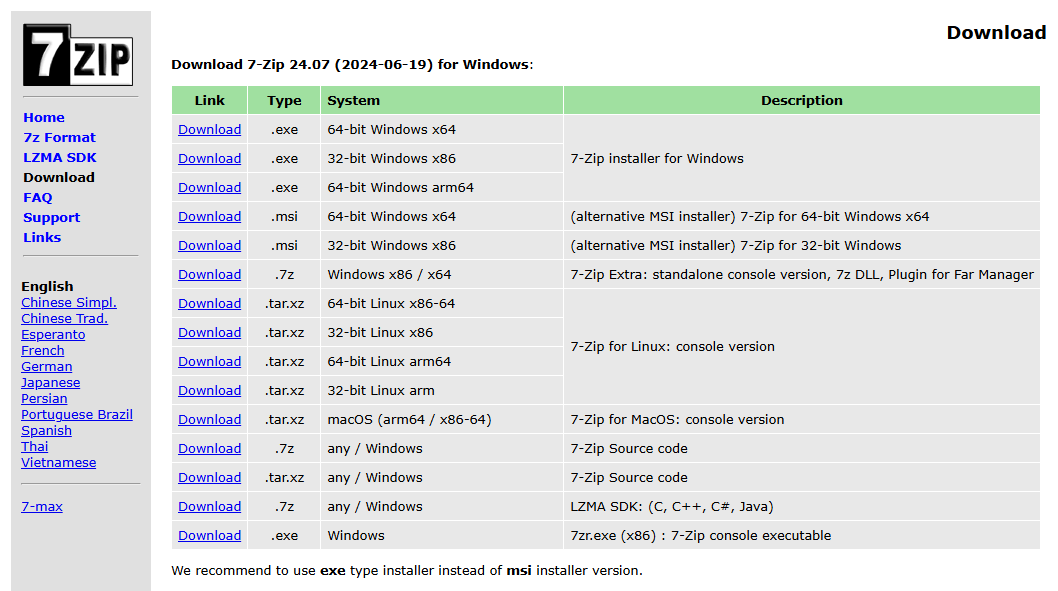Viewport: 1058px width, 591px height.
Task: Switch language to Esperanto
Action: click(x=53, y=335)
